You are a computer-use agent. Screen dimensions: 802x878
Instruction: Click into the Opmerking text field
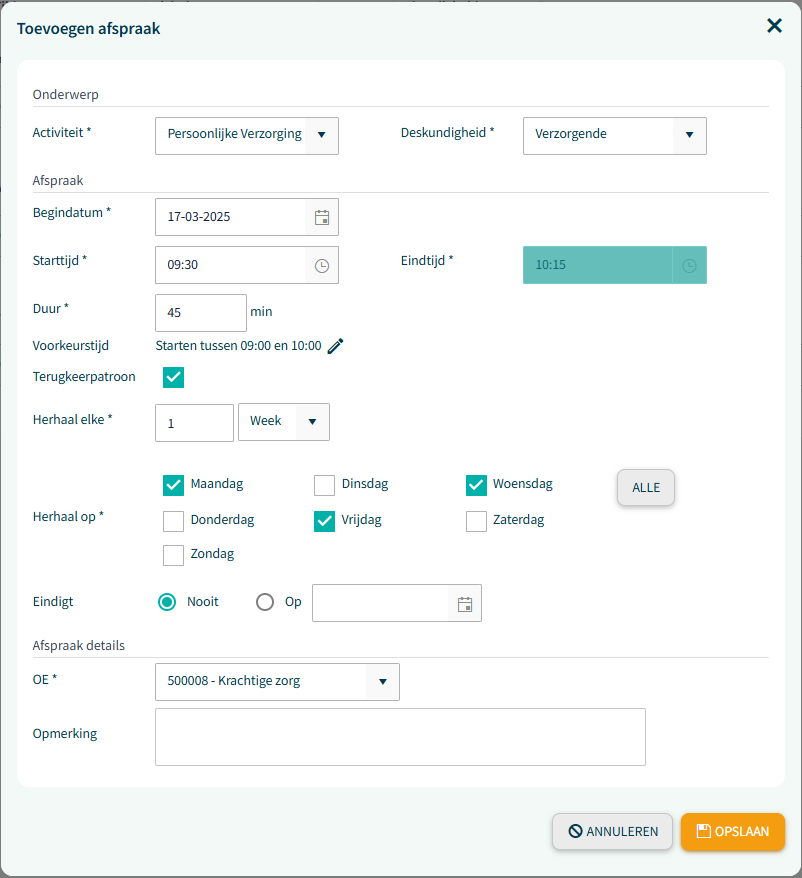pyautogui.click(x=400, y=737)
